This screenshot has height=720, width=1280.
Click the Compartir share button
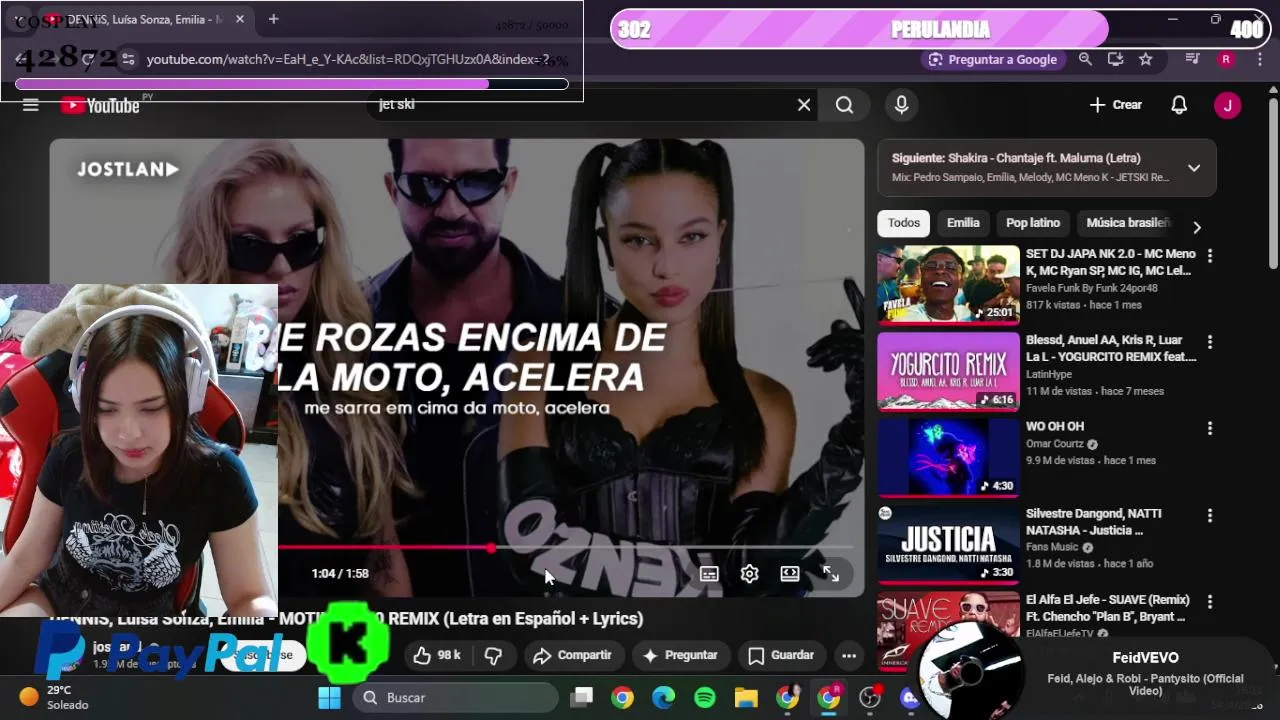[573, 656]
